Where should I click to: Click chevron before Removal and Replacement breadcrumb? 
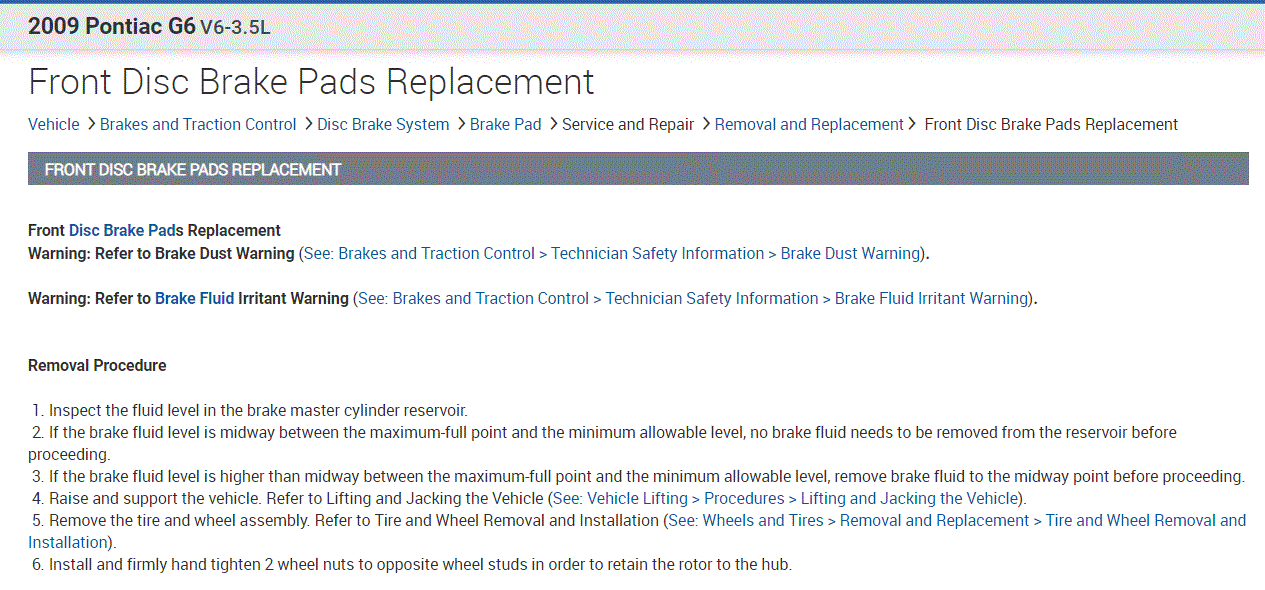tap(706, 124)
